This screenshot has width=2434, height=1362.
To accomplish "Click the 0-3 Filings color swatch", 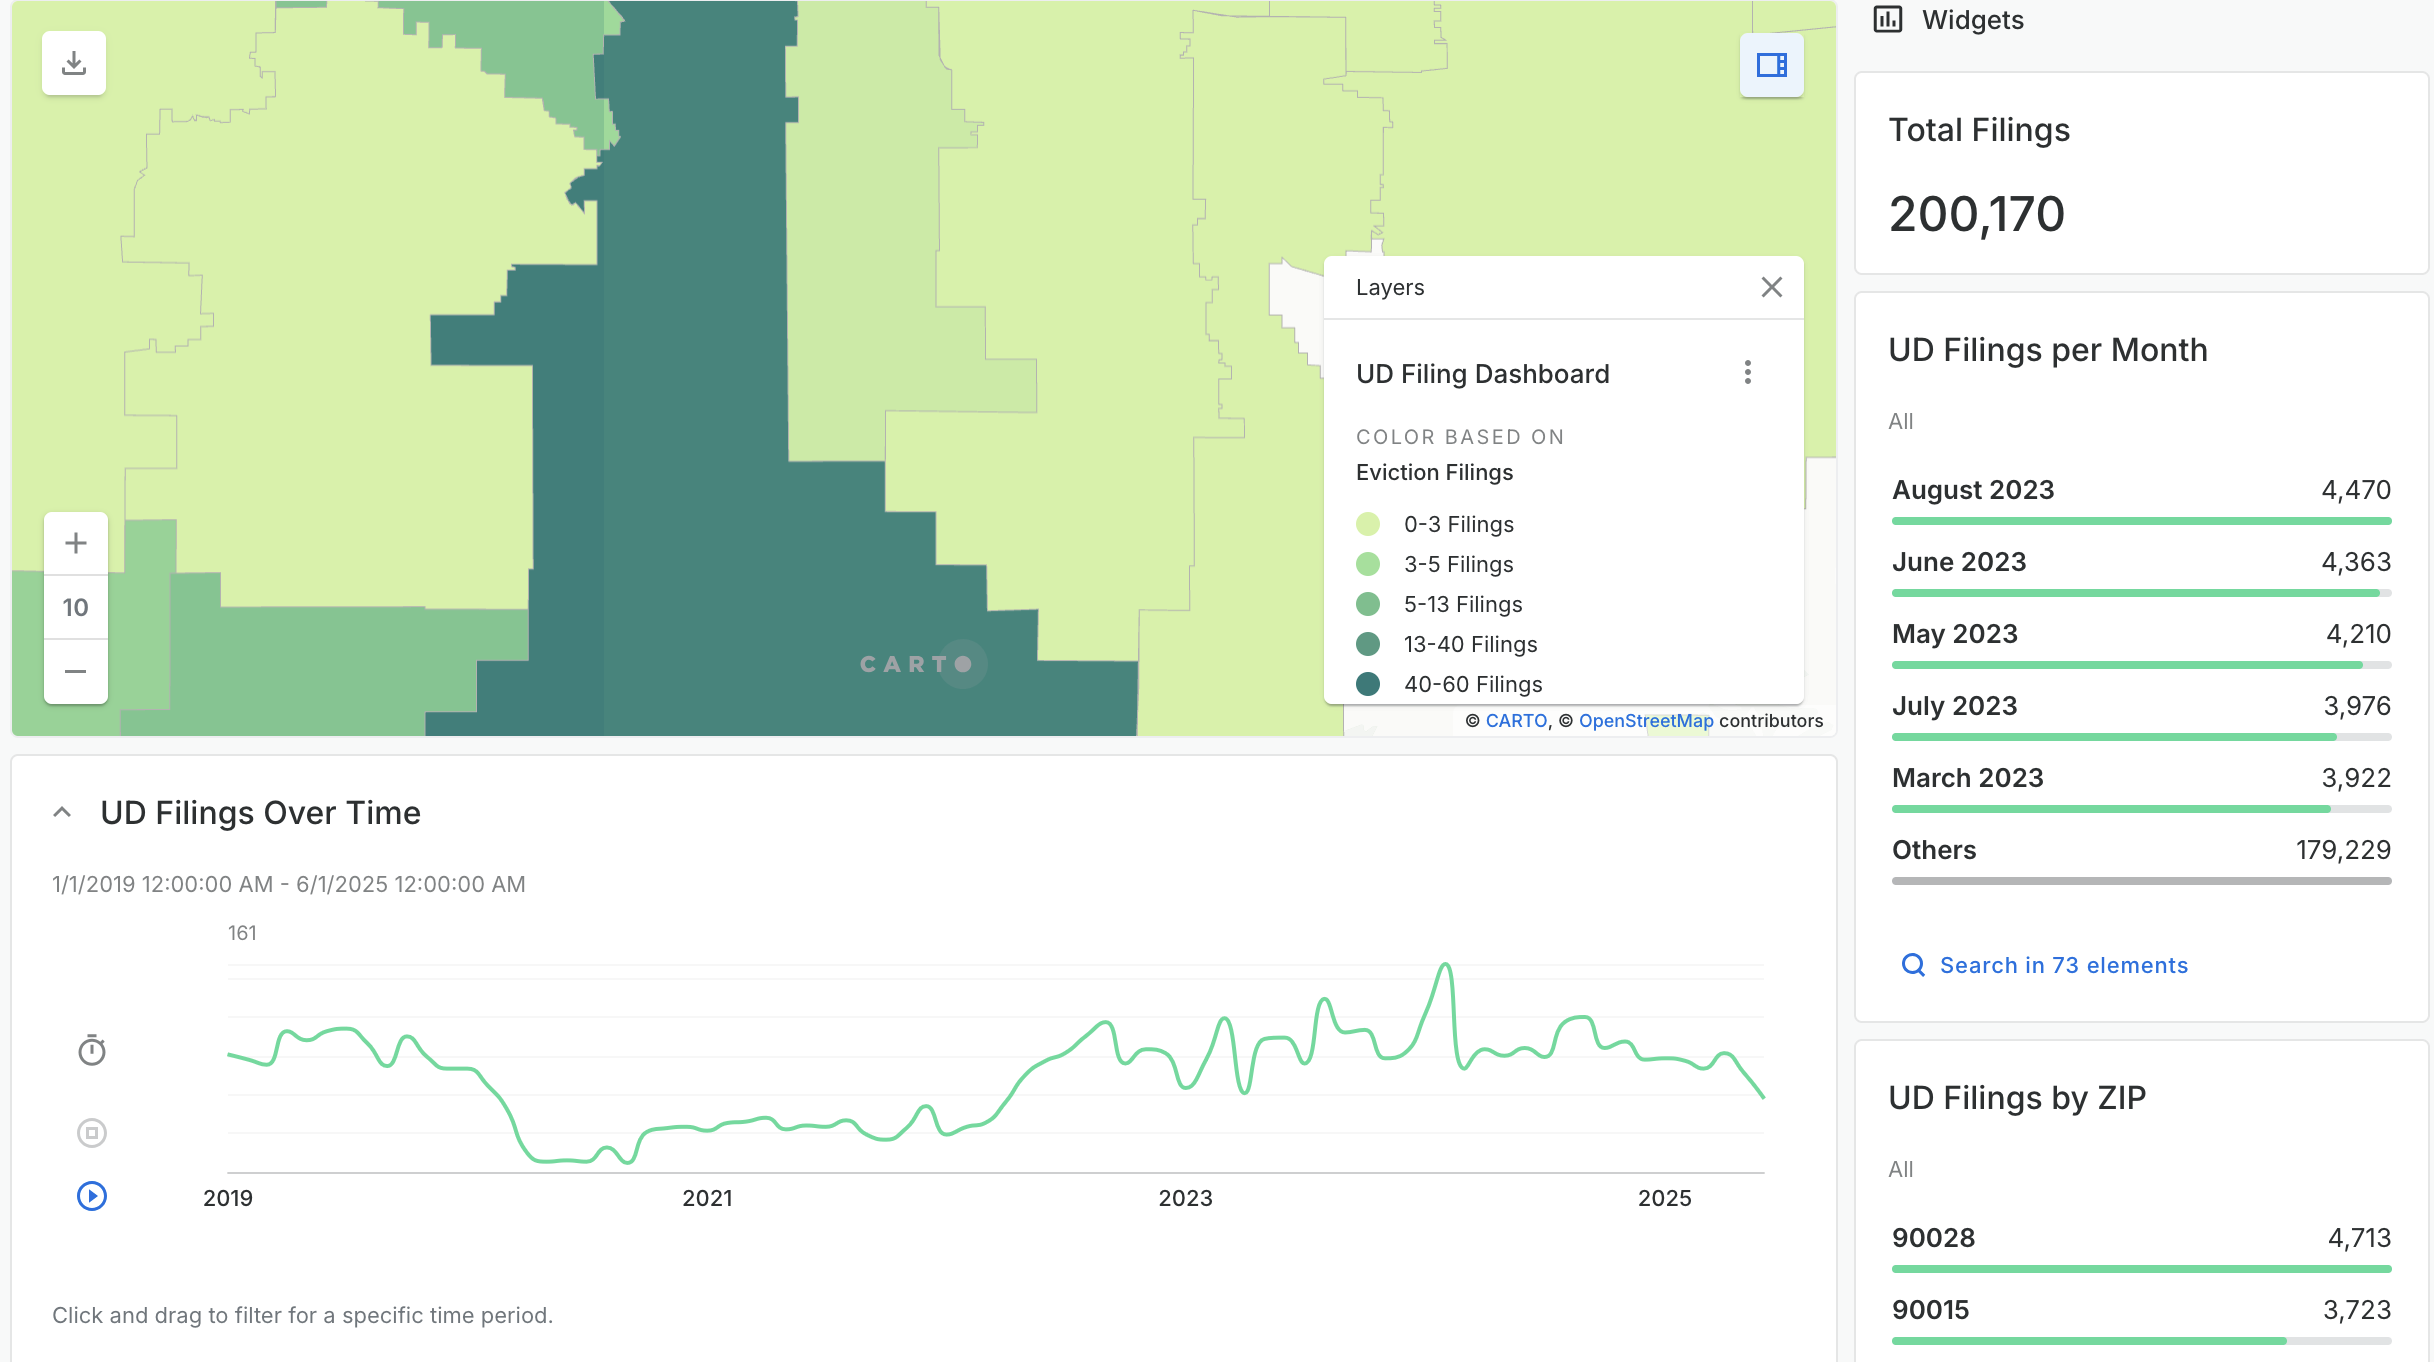I will pos(1368,524).
